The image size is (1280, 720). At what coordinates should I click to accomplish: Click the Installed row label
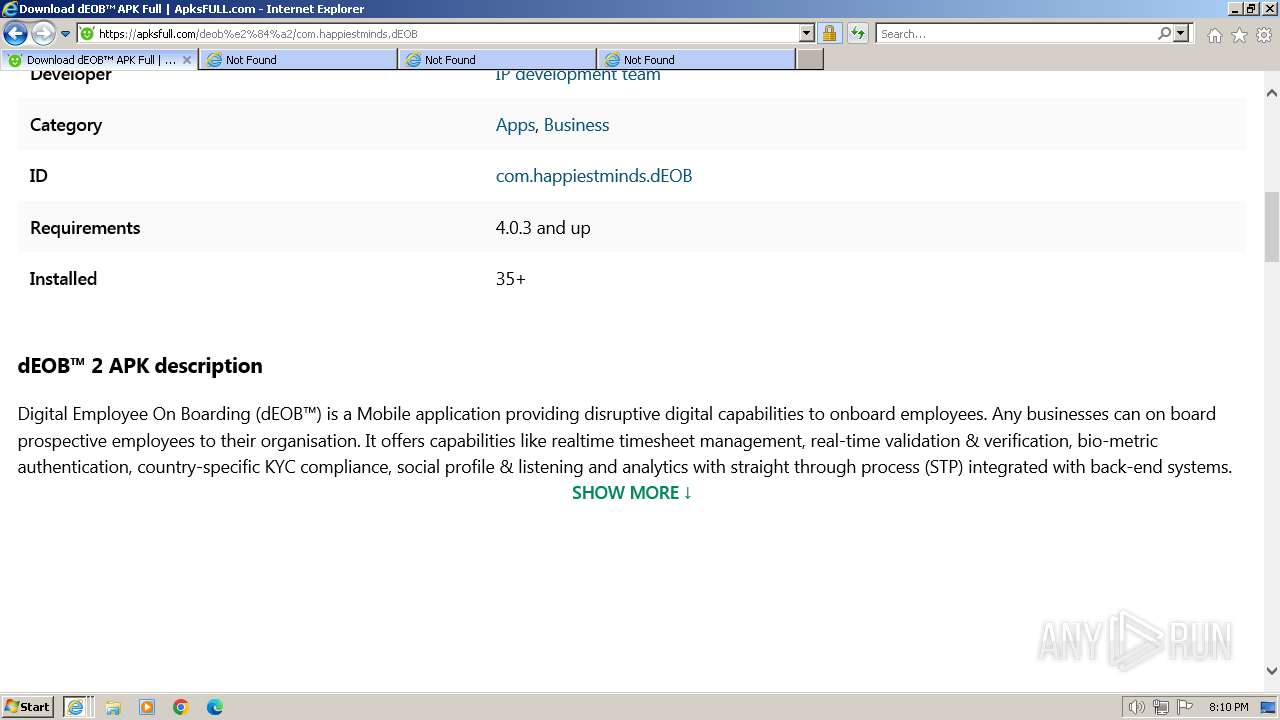click(63, 279)
